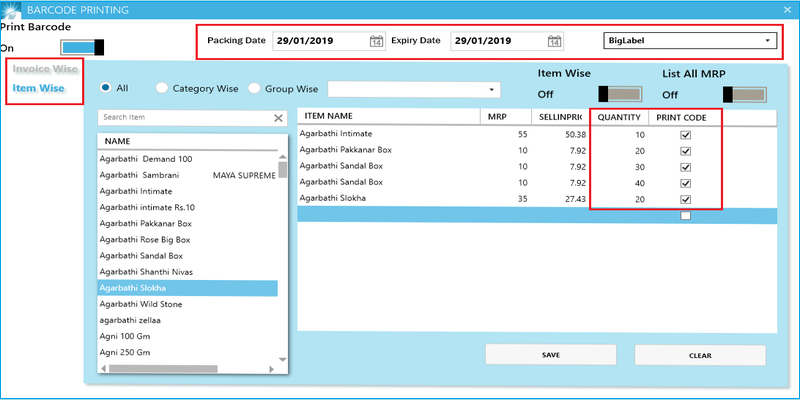
Task: Open the category/group filter dropdown
Action: click(491, 89)
